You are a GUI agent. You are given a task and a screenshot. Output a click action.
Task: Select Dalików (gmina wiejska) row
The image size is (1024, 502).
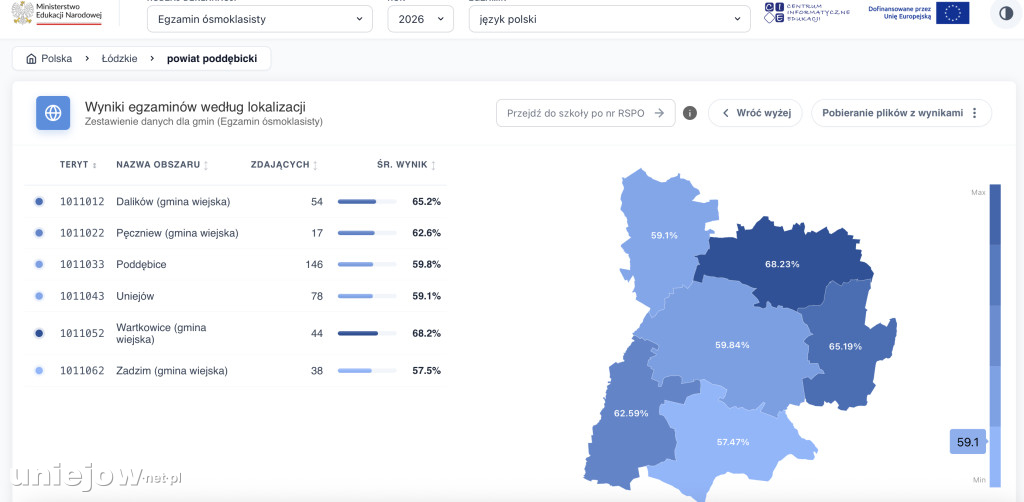click(235, 202)
